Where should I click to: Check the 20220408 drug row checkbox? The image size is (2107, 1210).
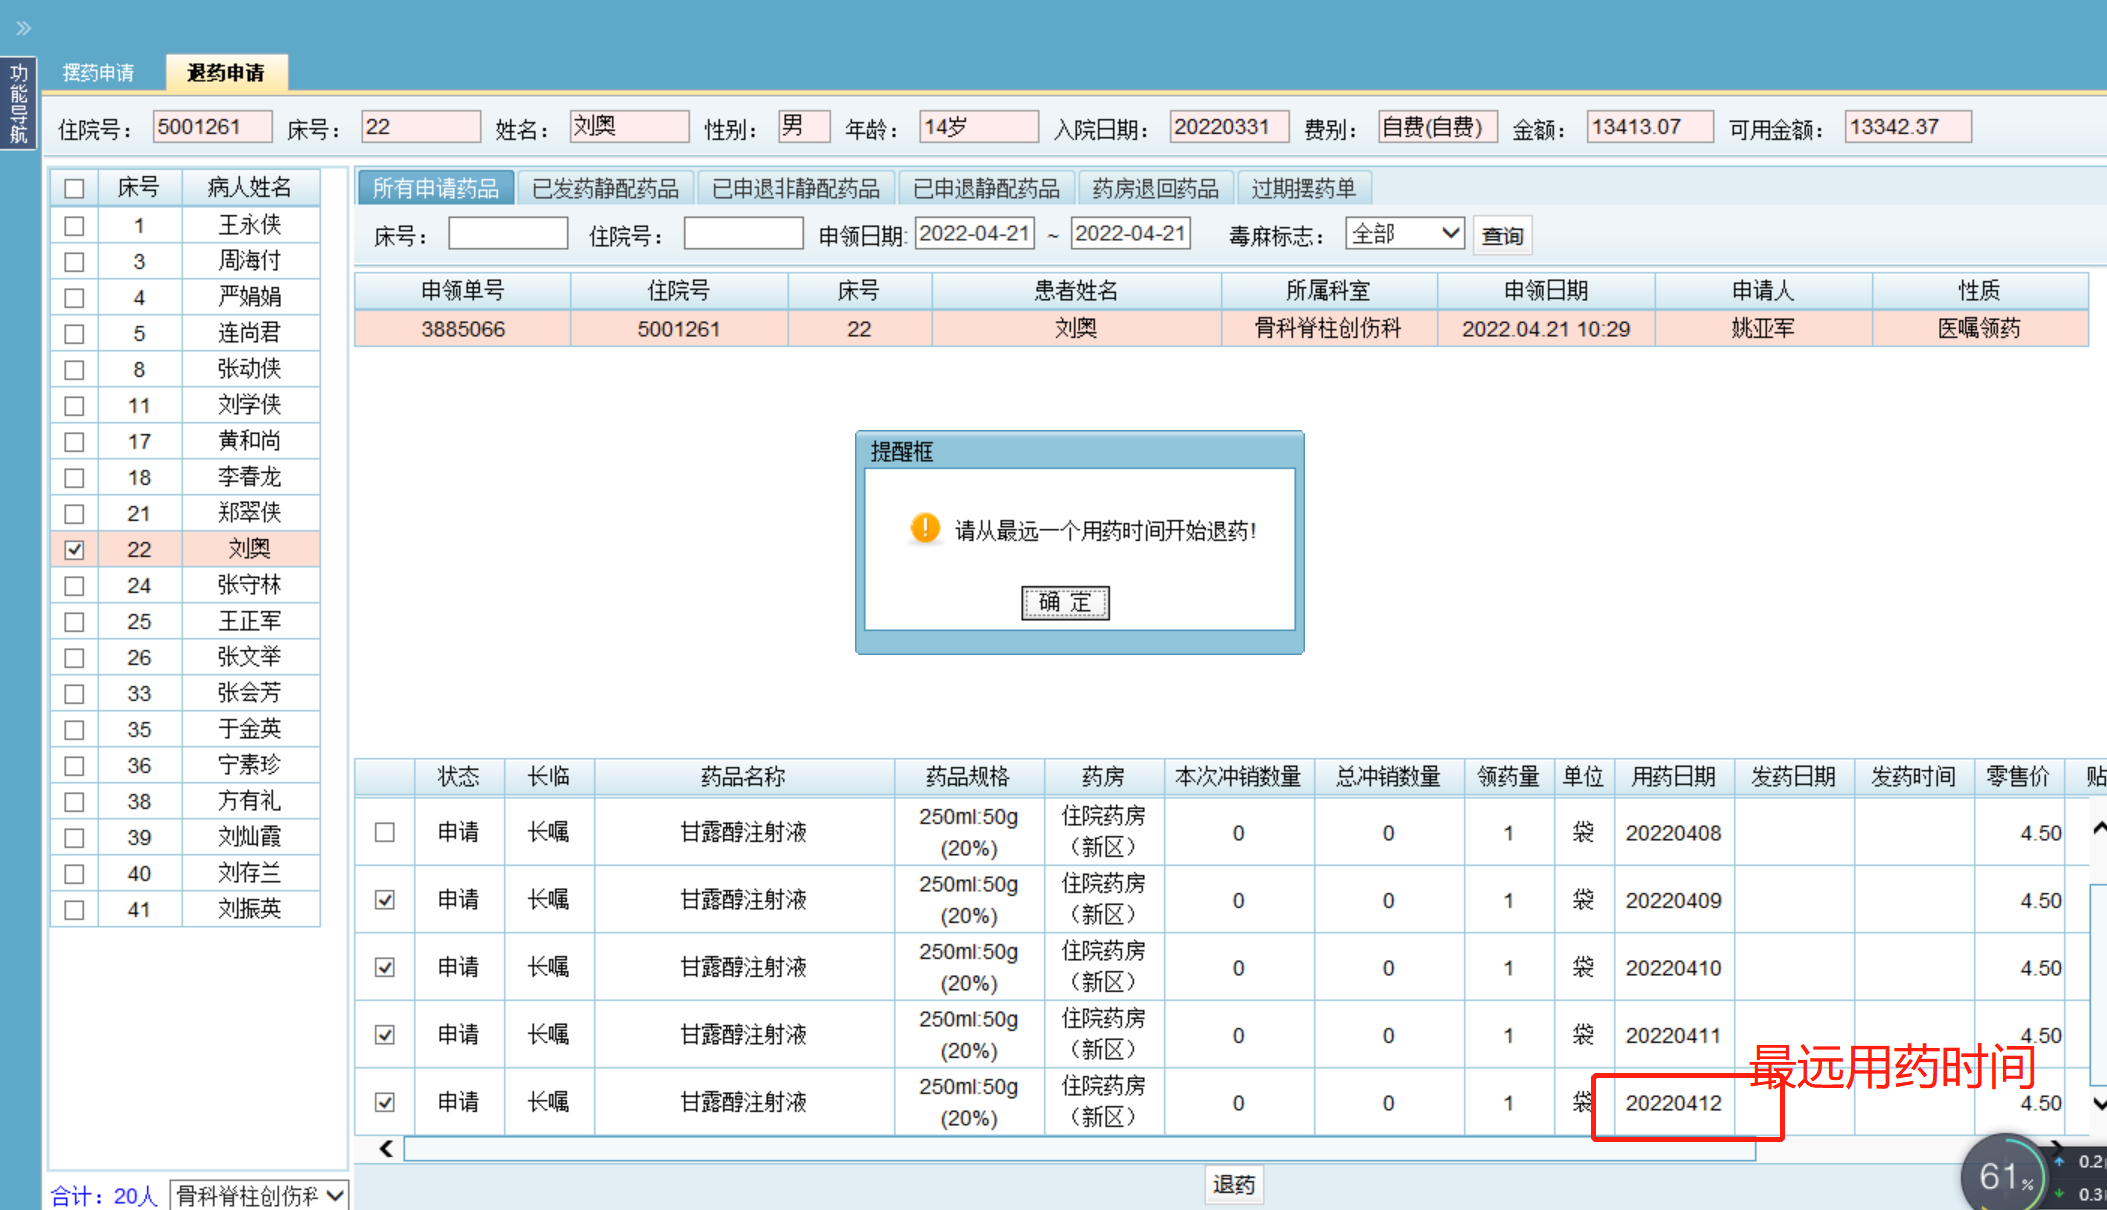[x=384, y=832]
